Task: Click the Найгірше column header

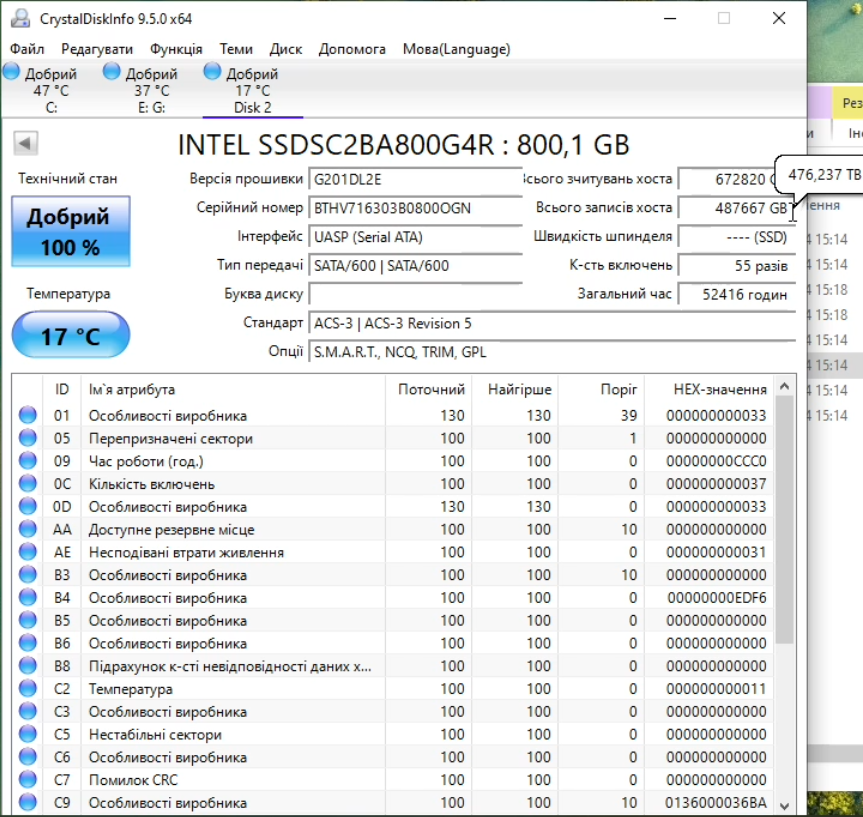Action: (x=515, y=390)
